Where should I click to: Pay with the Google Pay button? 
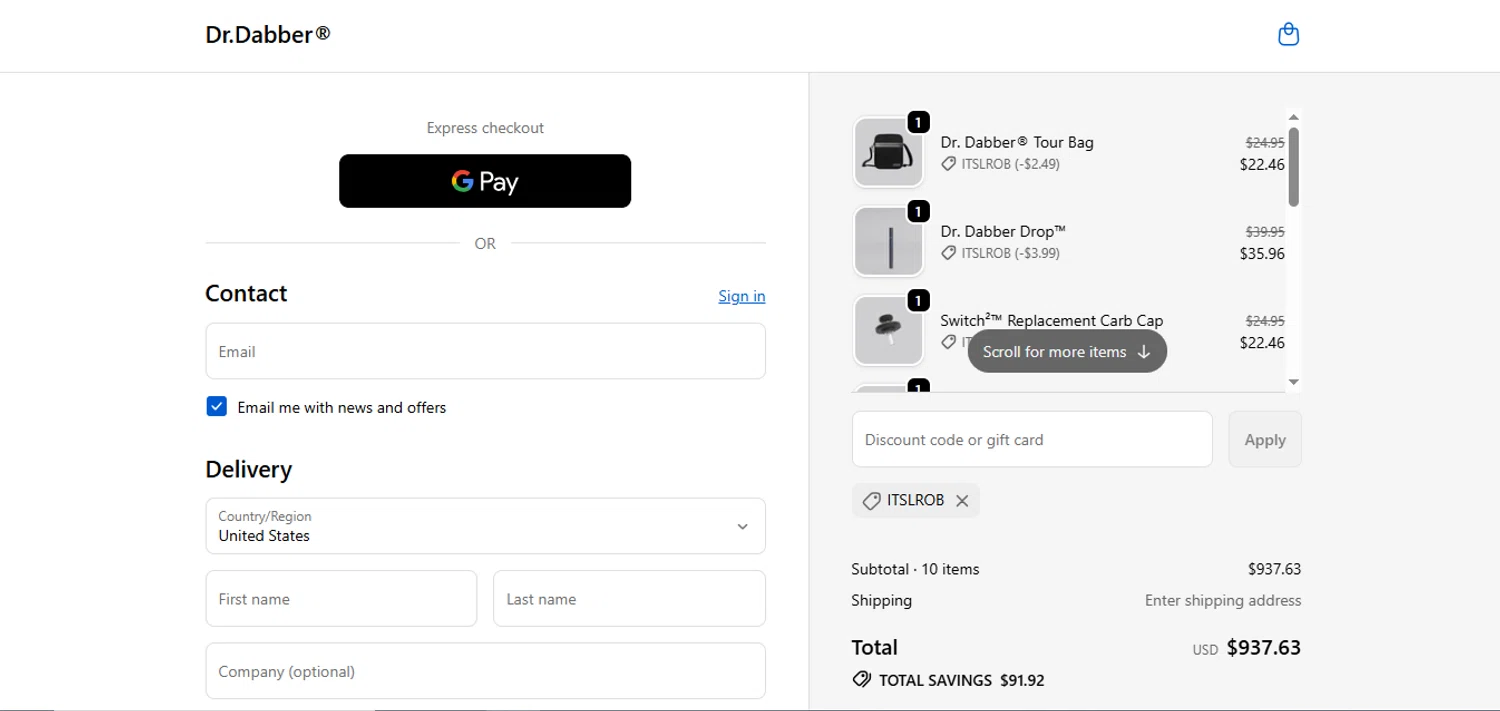[485, 181]
